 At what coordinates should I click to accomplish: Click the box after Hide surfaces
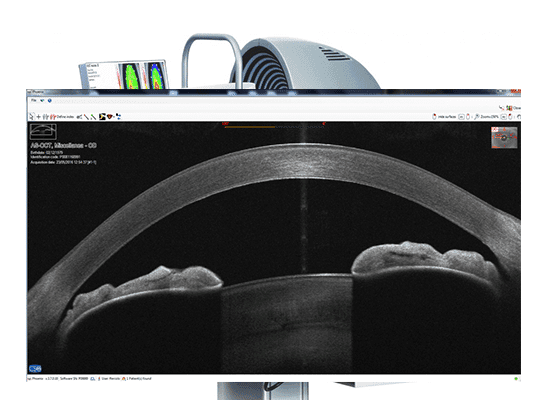[x=461, y=117]
